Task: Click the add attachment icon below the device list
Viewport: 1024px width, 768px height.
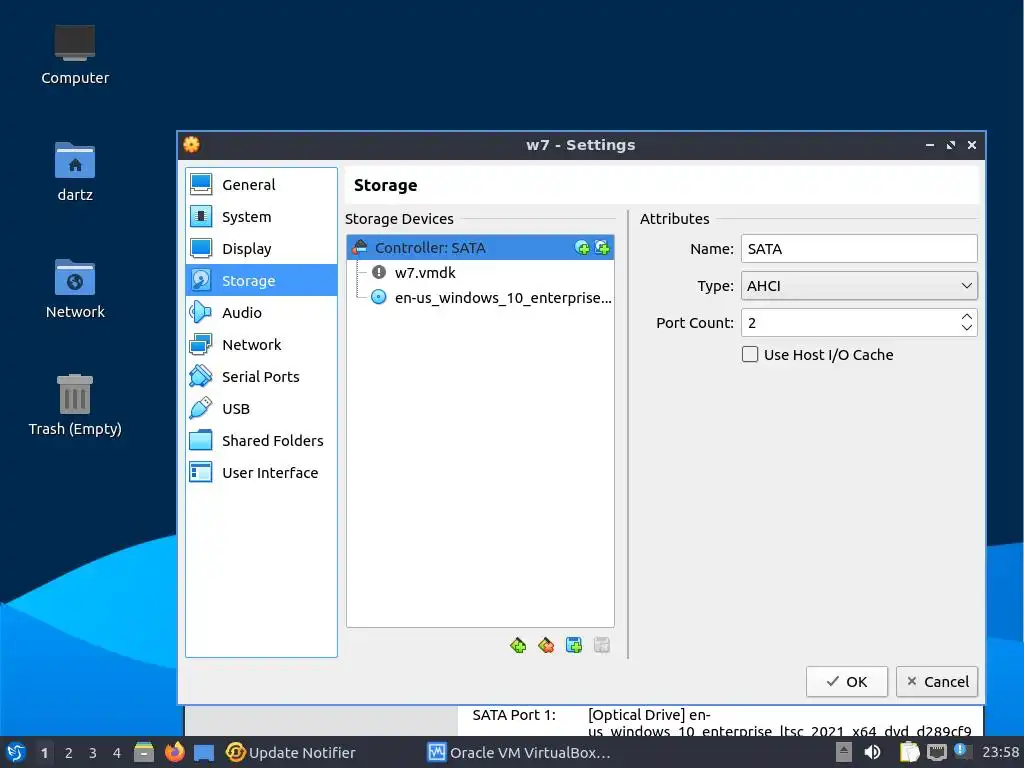Action: pos(574,646)
